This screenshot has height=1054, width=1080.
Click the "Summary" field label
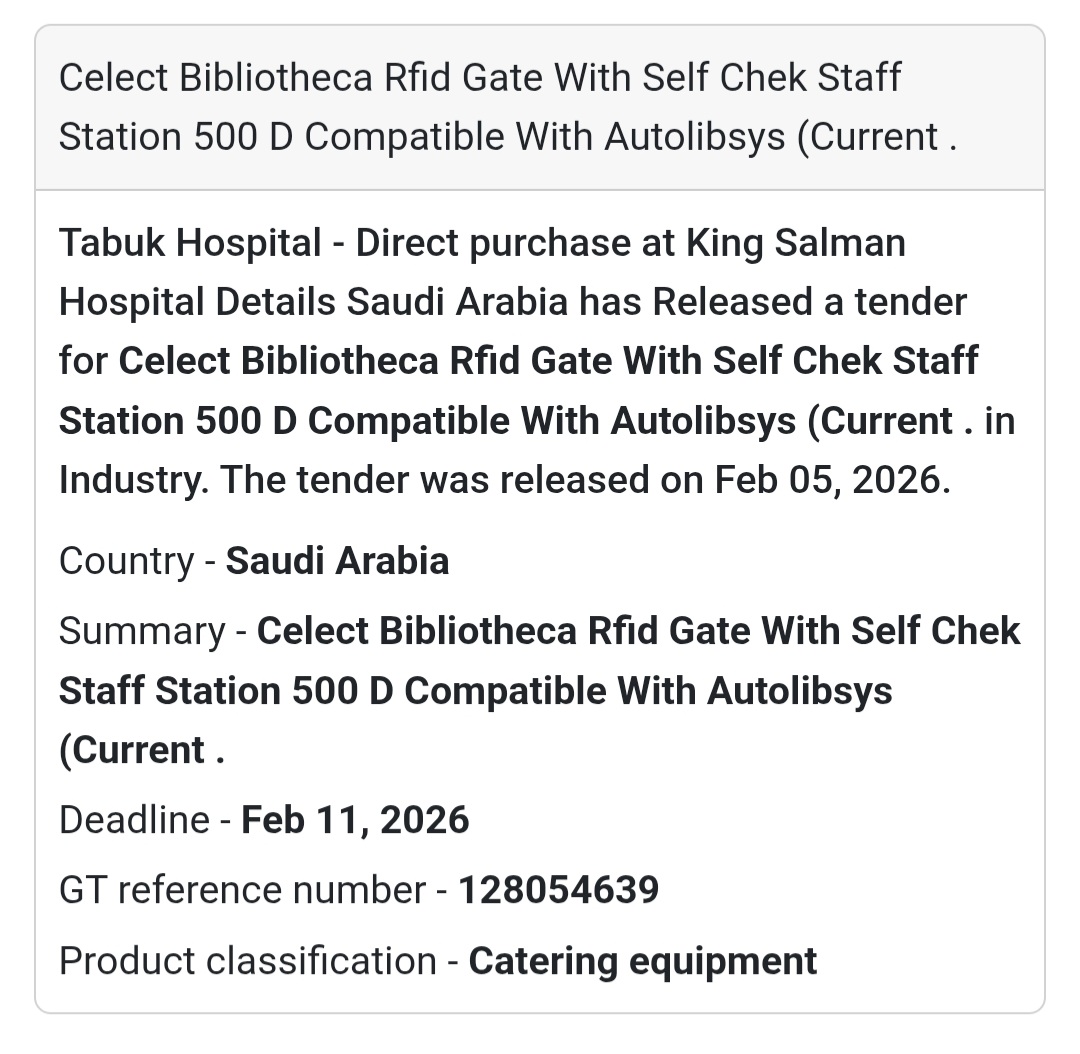click(x=142, y=632)
